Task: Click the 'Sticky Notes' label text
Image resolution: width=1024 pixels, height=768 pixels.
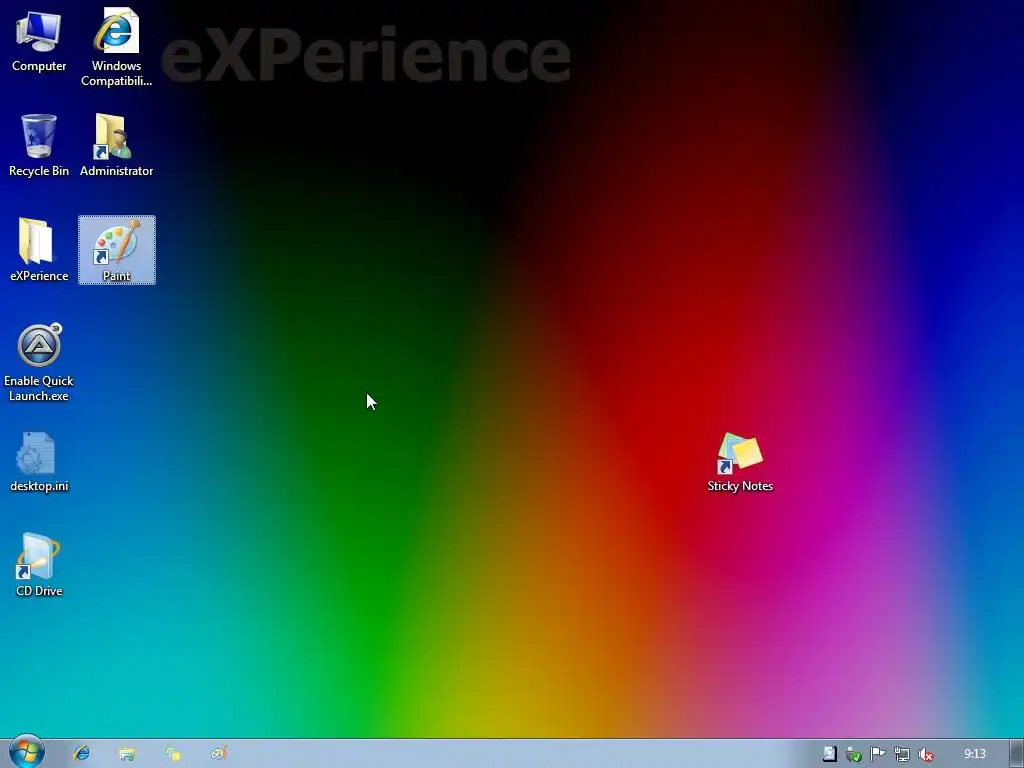Action: (740, 485)
